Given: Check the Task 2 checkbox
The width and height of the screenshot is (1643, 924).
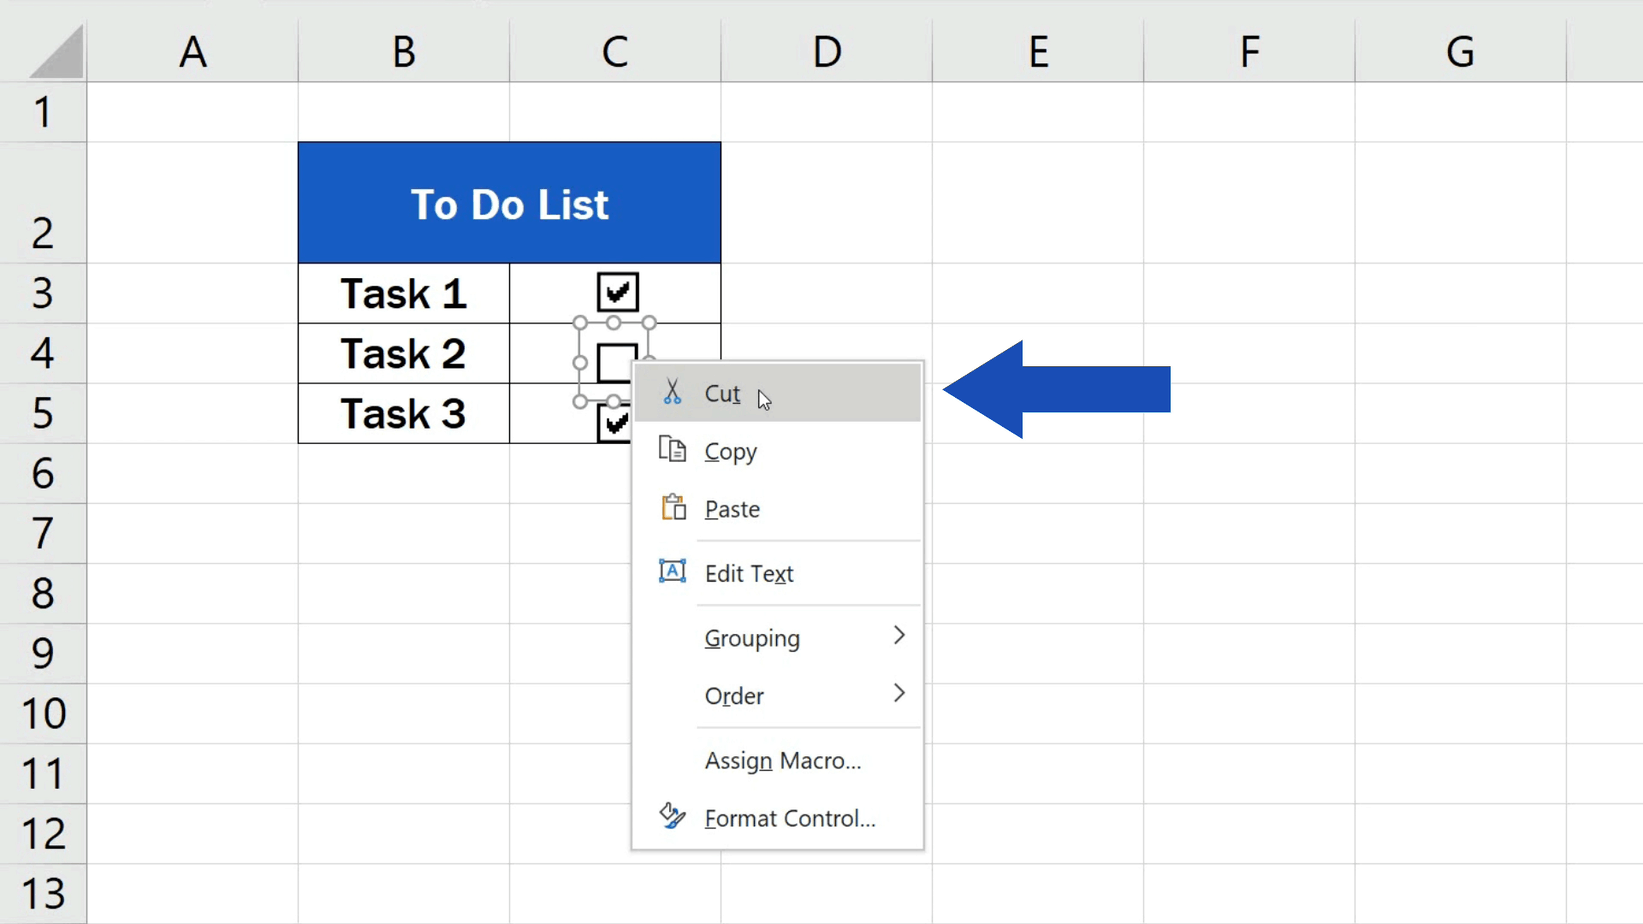Looking at the screenshot, I should [616, 363].
